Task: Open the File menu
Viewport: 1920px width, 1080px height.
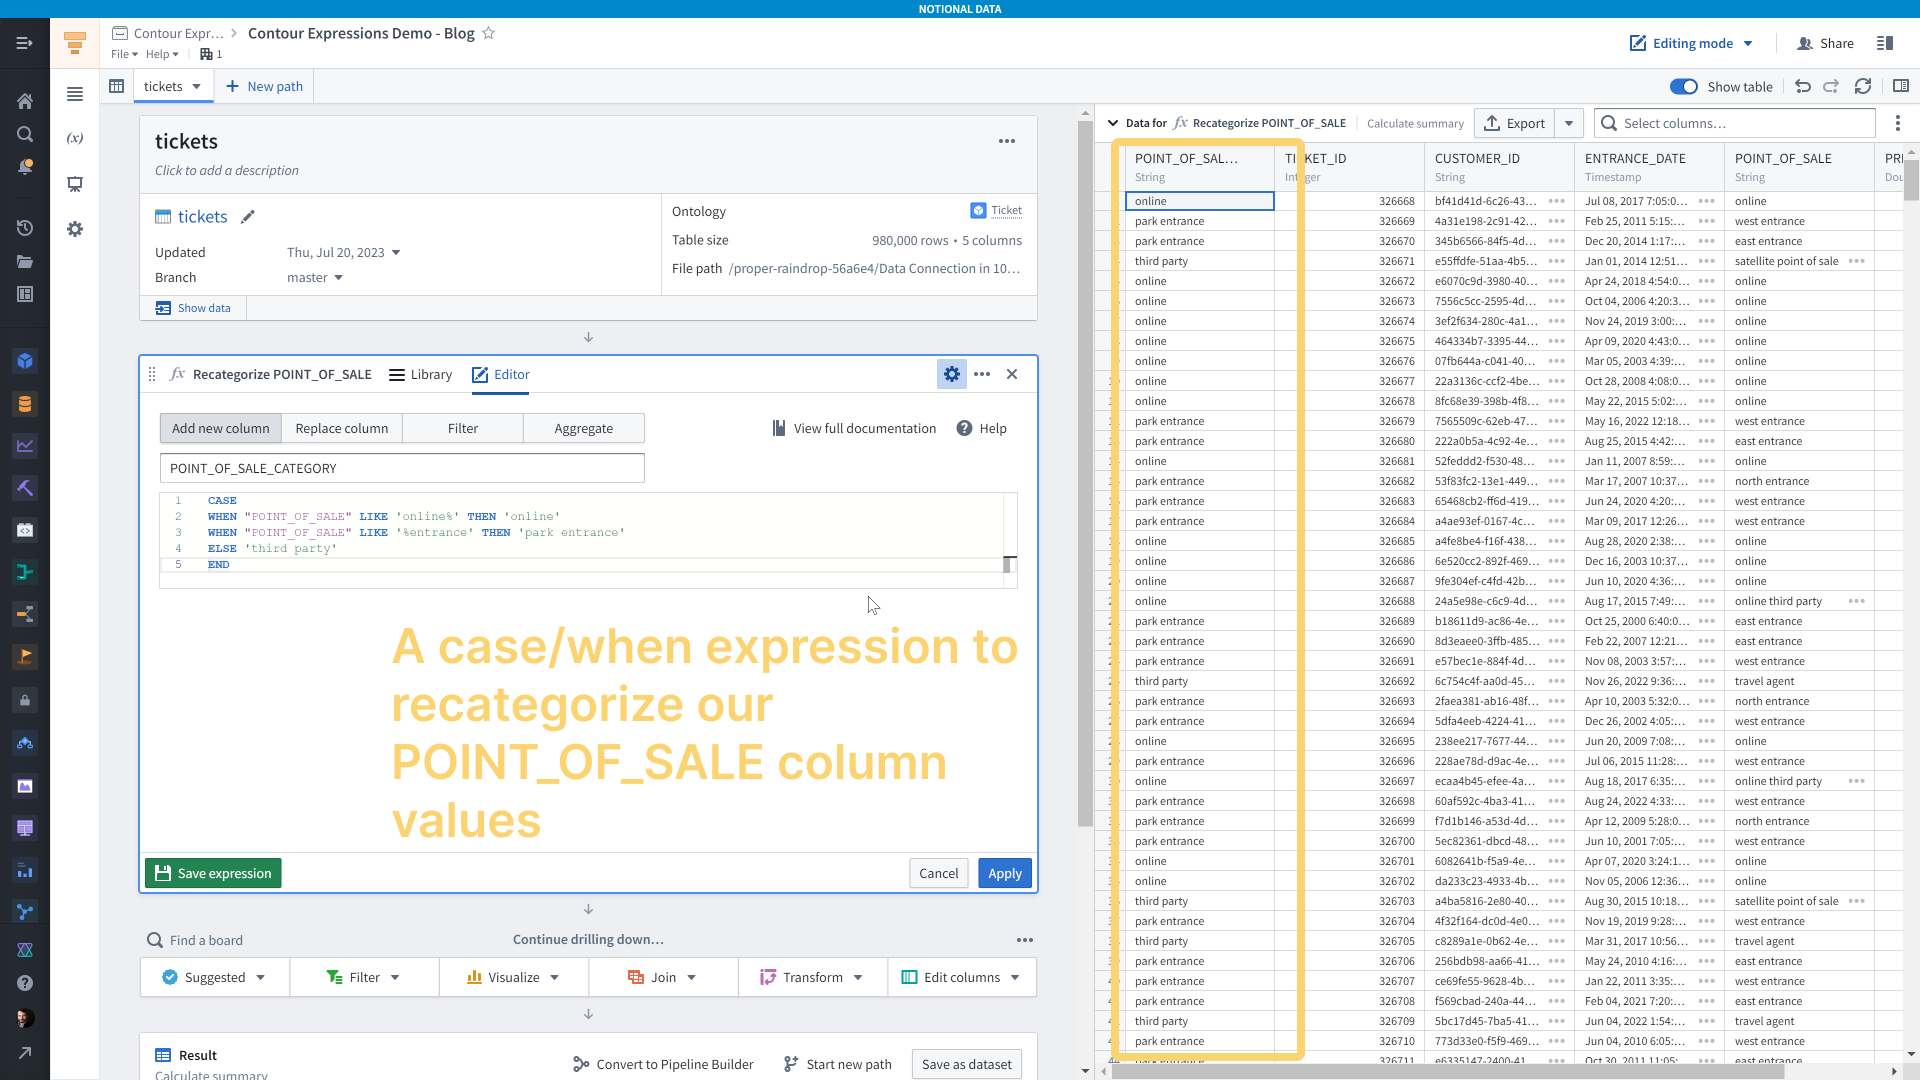Action: tap(124, 54)
